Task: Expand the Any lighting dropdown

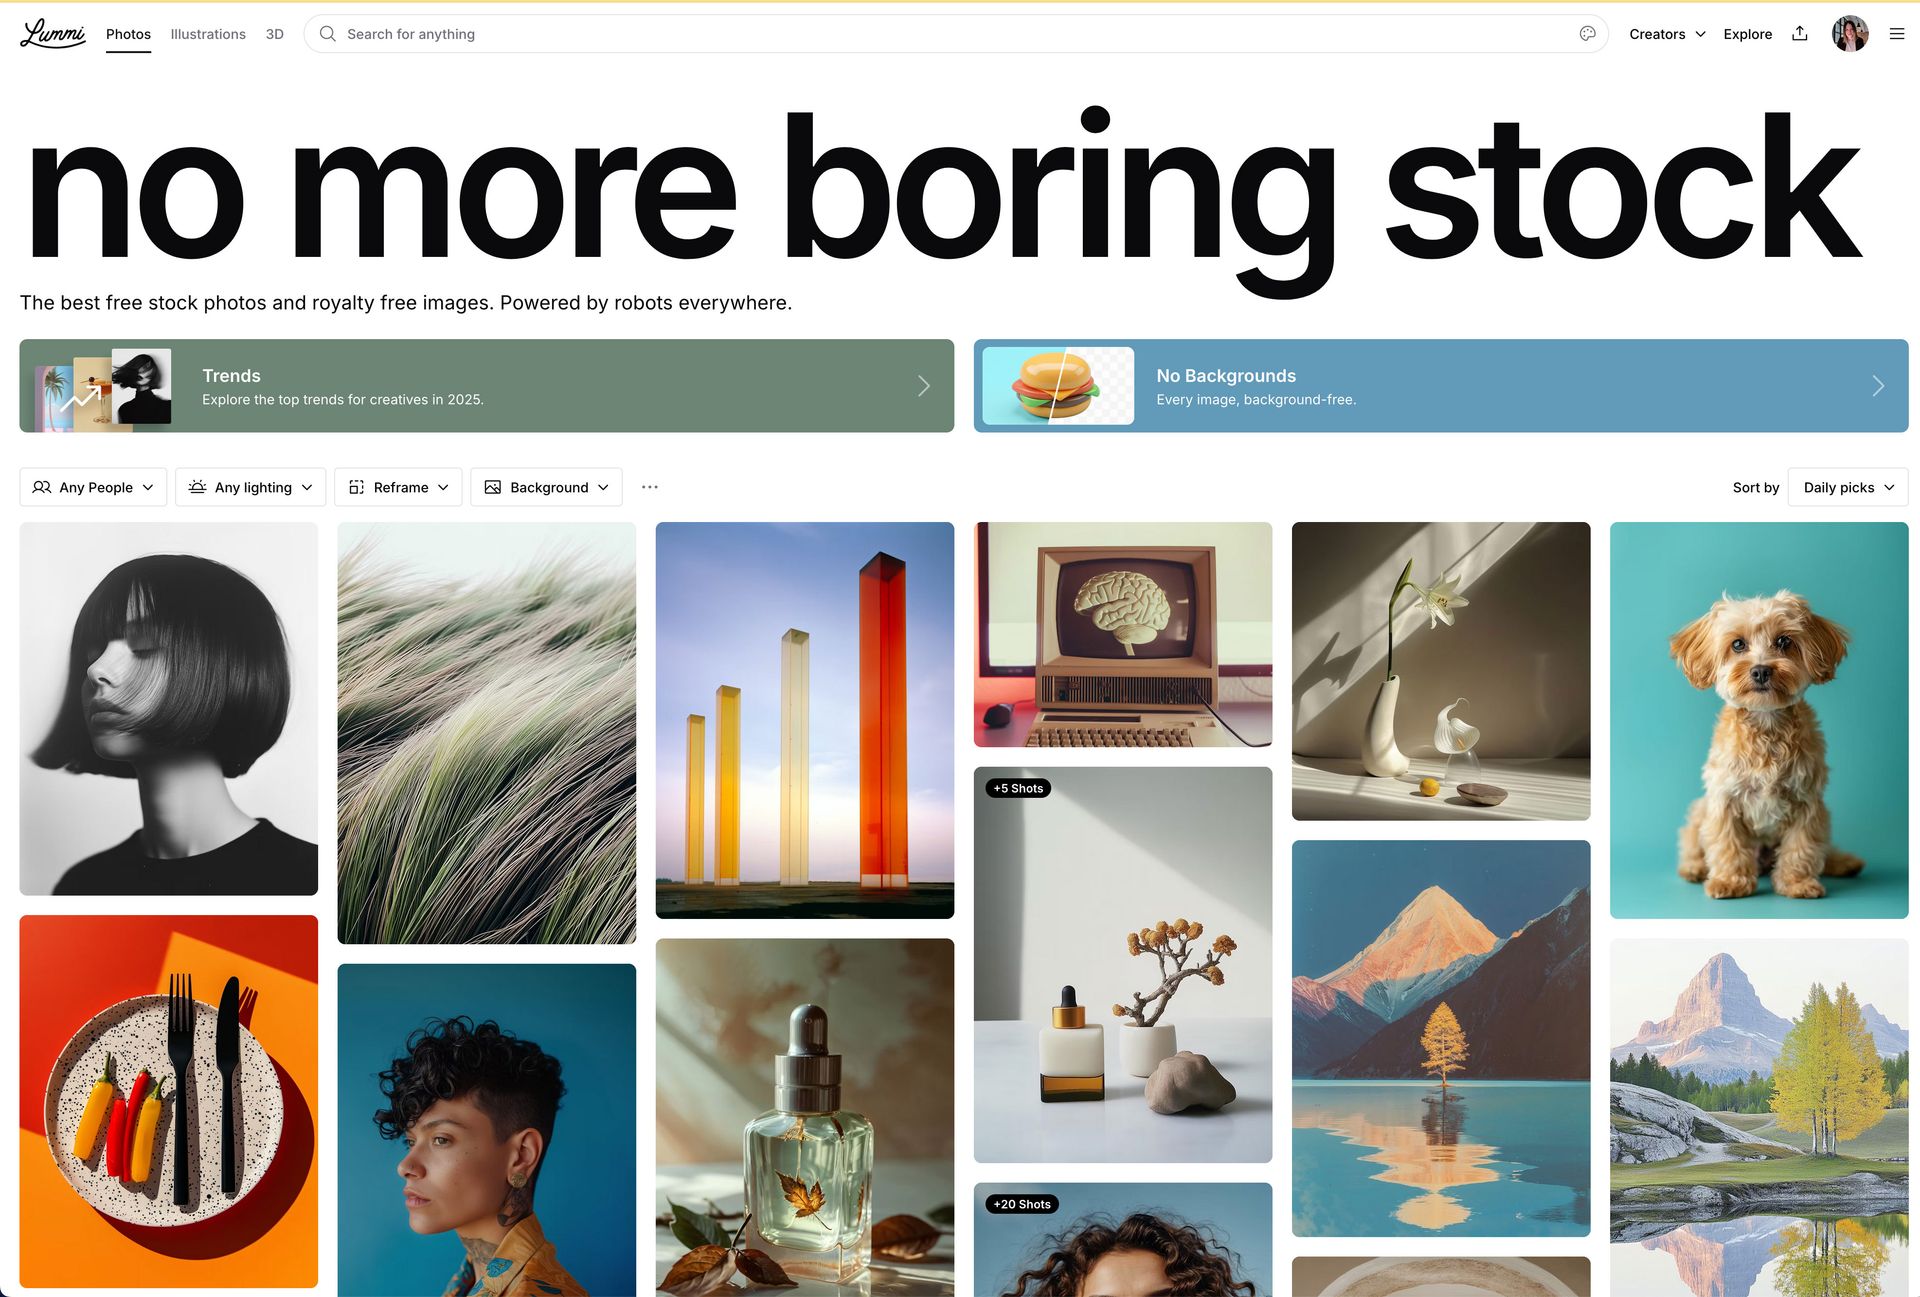Action: pyautogui.click(x=251, y=487)
